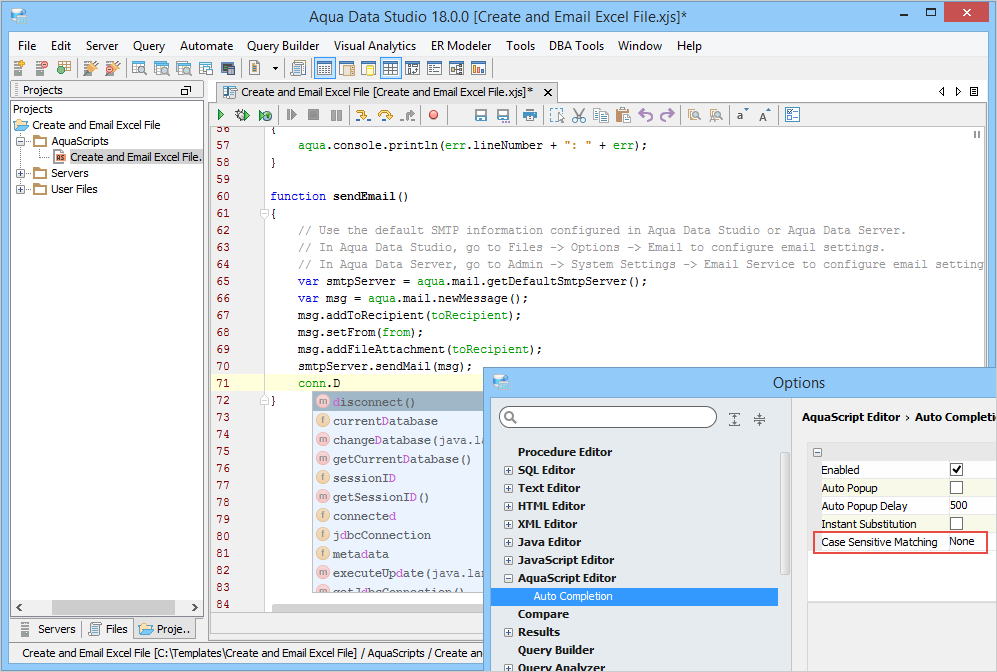
Task: Open the Case Sensitive Matching dropdown
Action: pos(966,542)
